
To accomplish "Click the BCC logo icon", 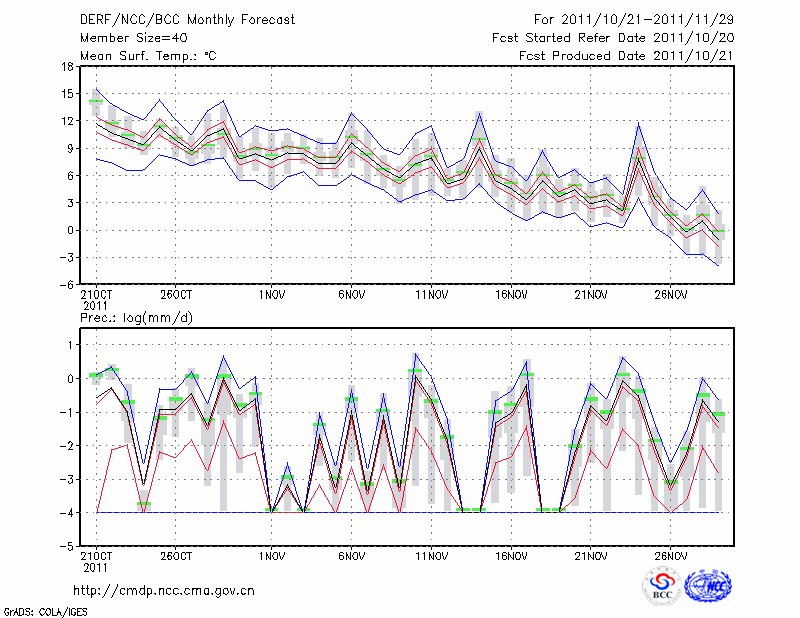I will click(x=662, y=584).
